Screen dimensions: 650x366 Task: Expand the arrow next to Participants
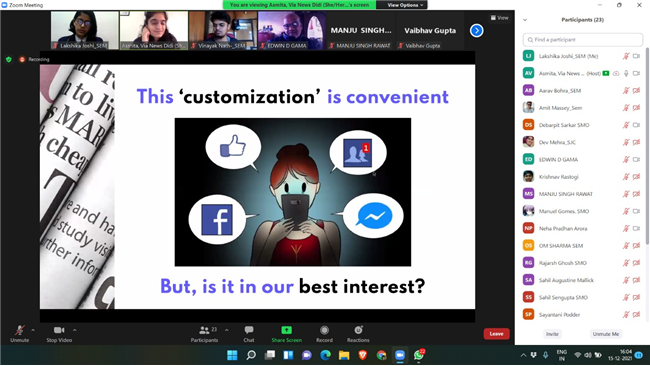tap(227, 330)
